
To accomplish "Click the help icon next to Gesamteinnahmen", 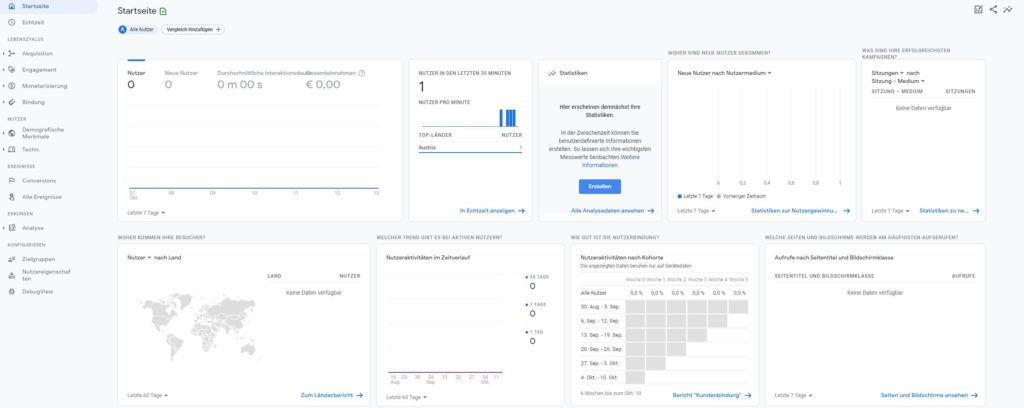I will pos(362,73).
